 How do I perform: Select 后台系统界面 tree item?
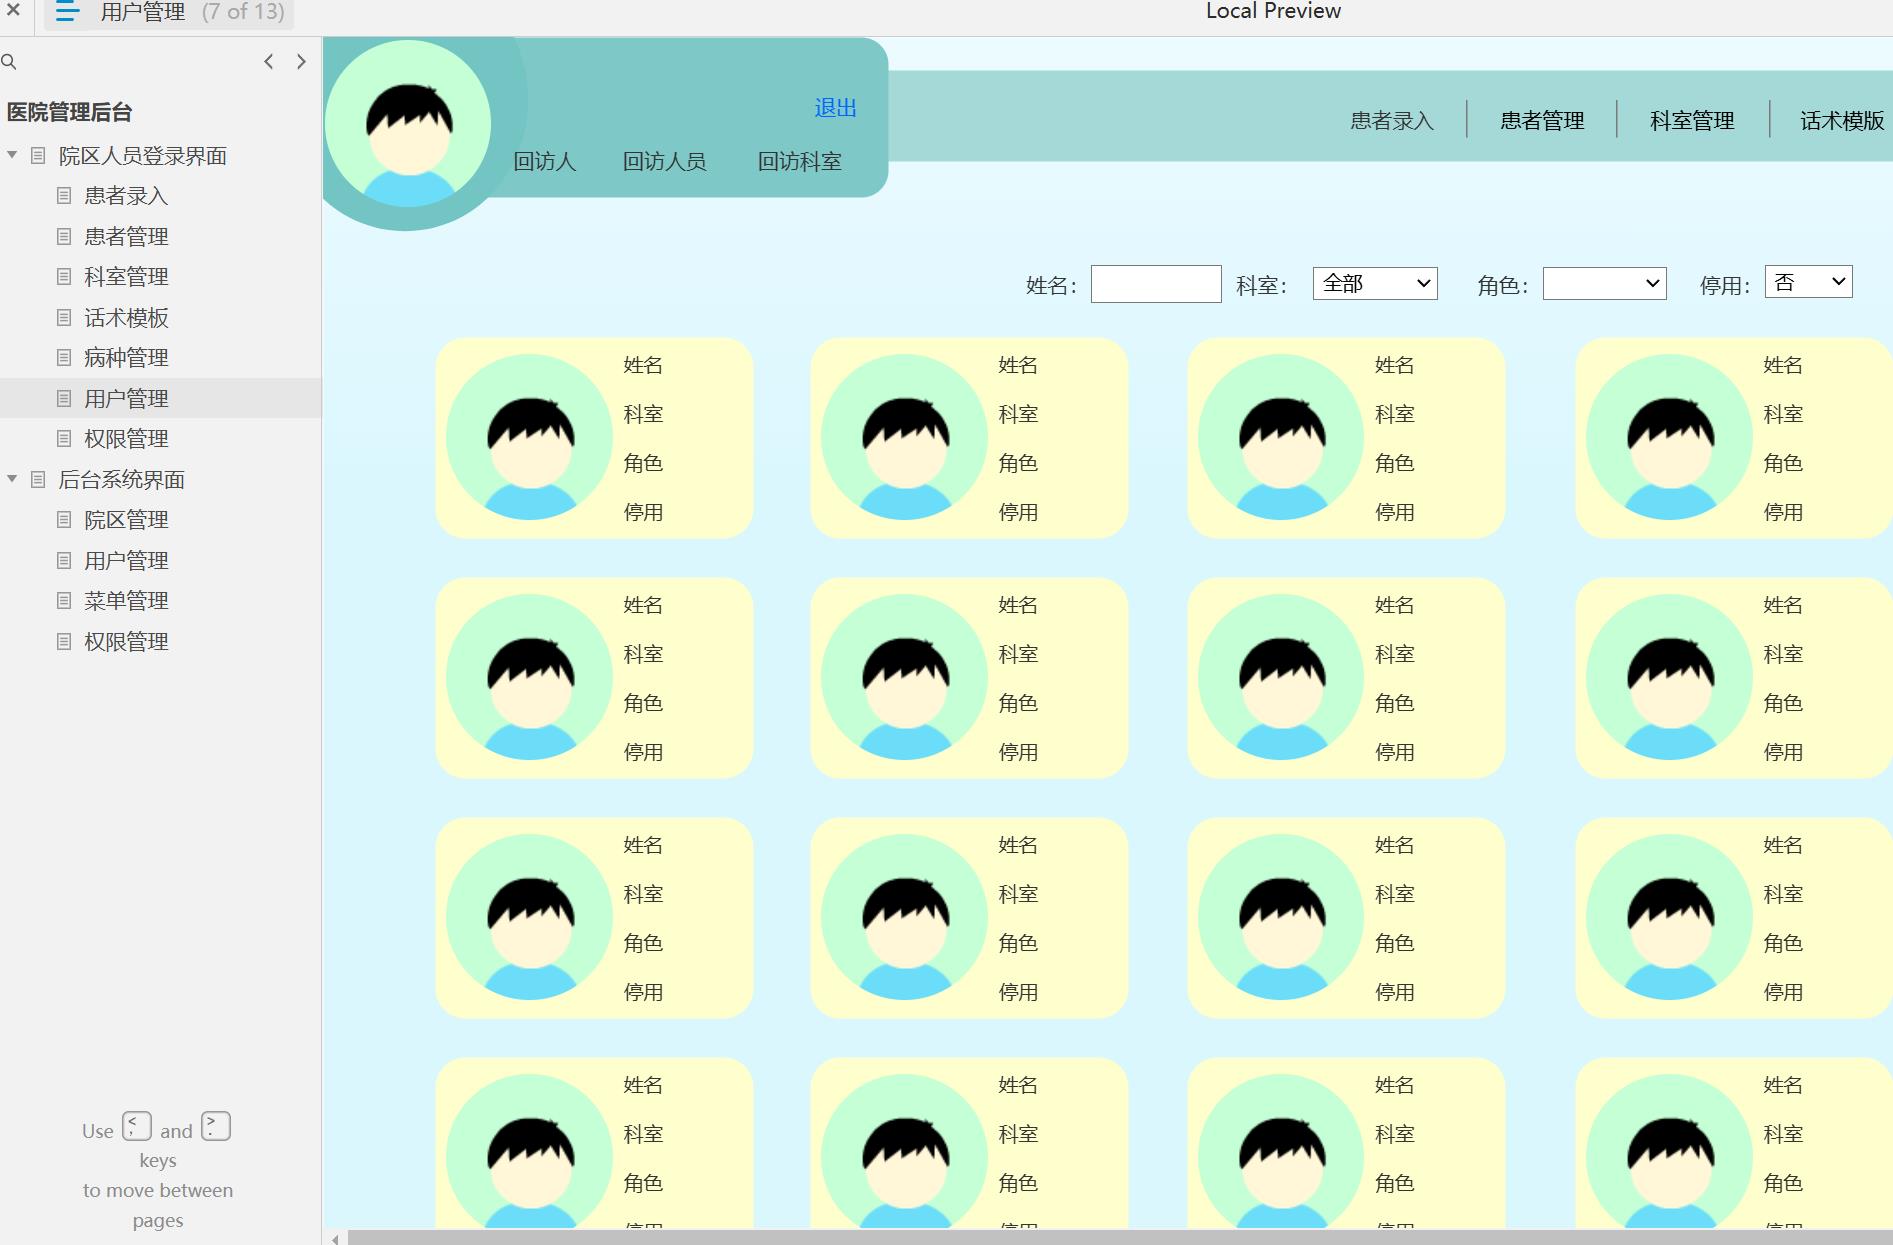click(x=121, y=479)
